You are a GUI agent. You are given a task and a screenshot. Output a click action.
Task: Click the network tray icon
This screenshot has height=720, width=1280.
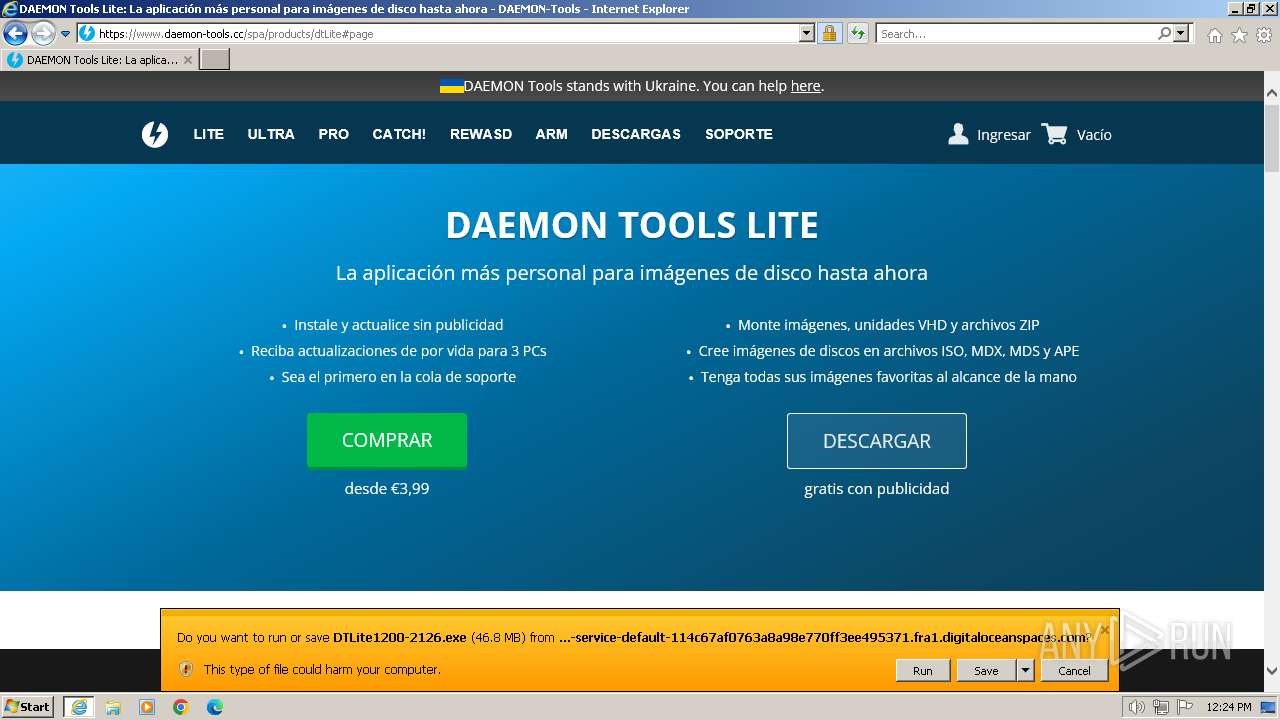1161,707
